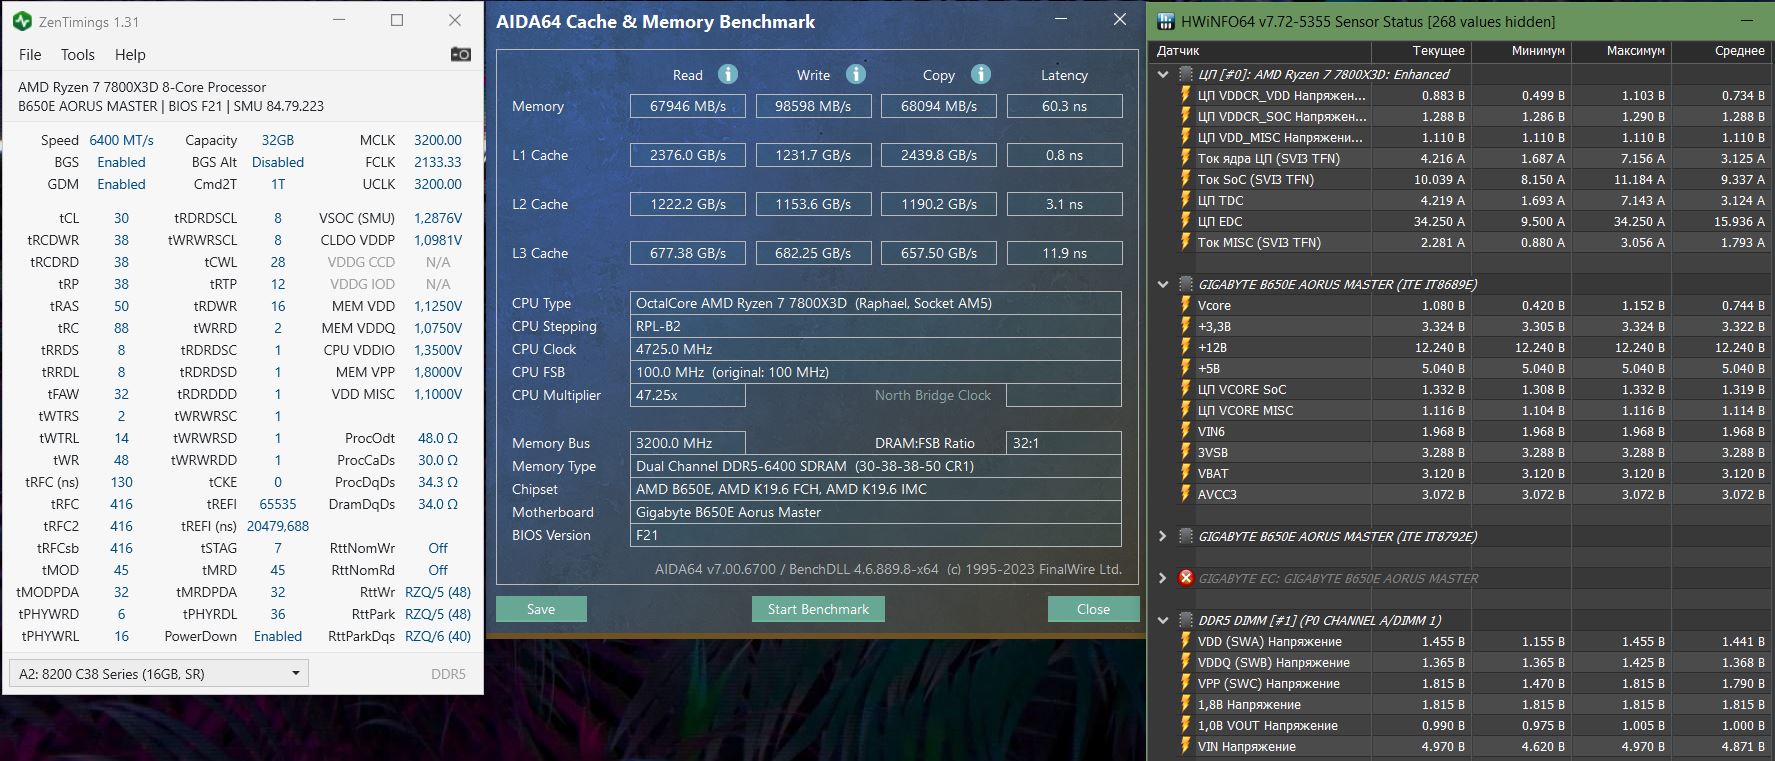Click the CPU chip icon beside AMD Ryzen 7 7800X3D

tap(1186, 74)
